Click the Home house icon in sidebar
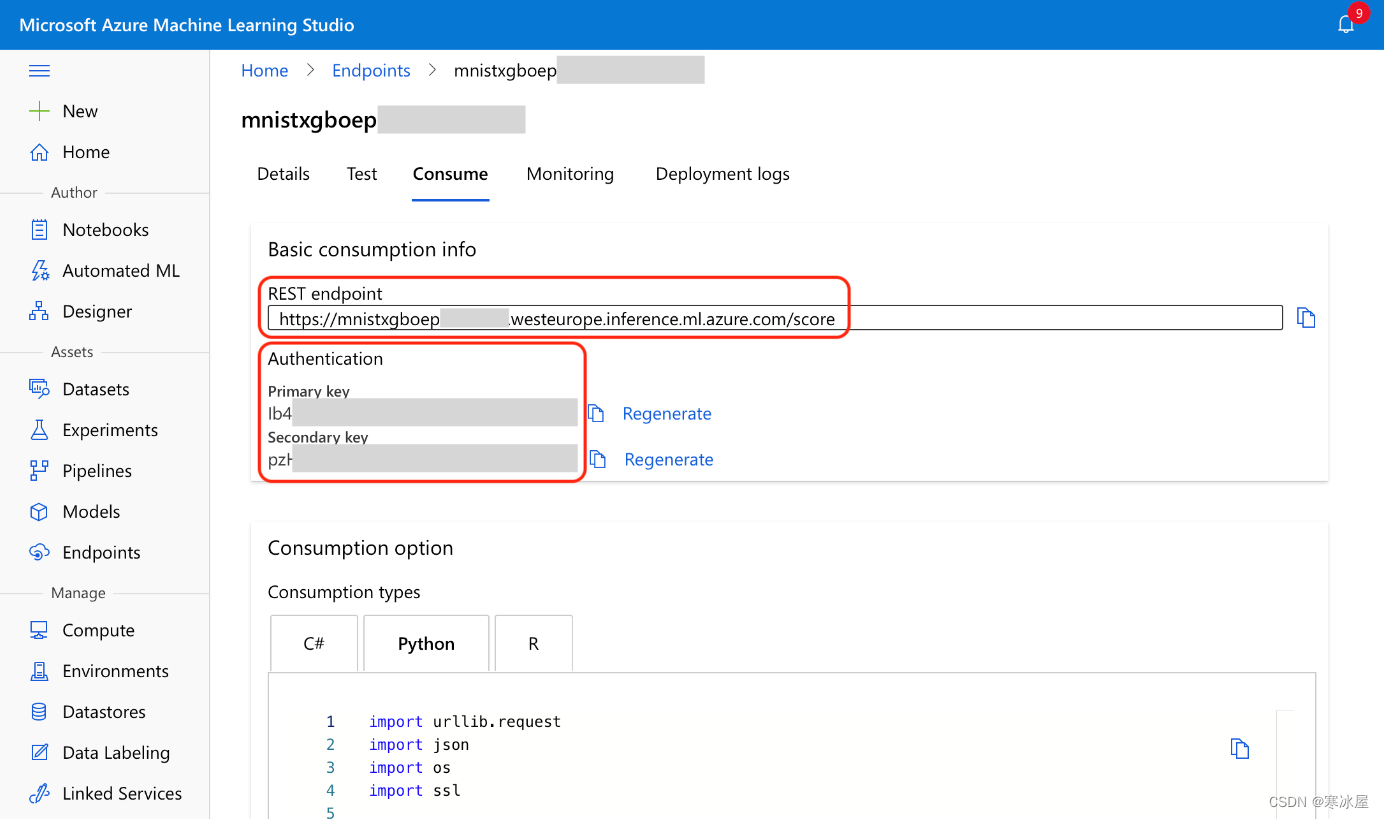 [x=39, y=152]
